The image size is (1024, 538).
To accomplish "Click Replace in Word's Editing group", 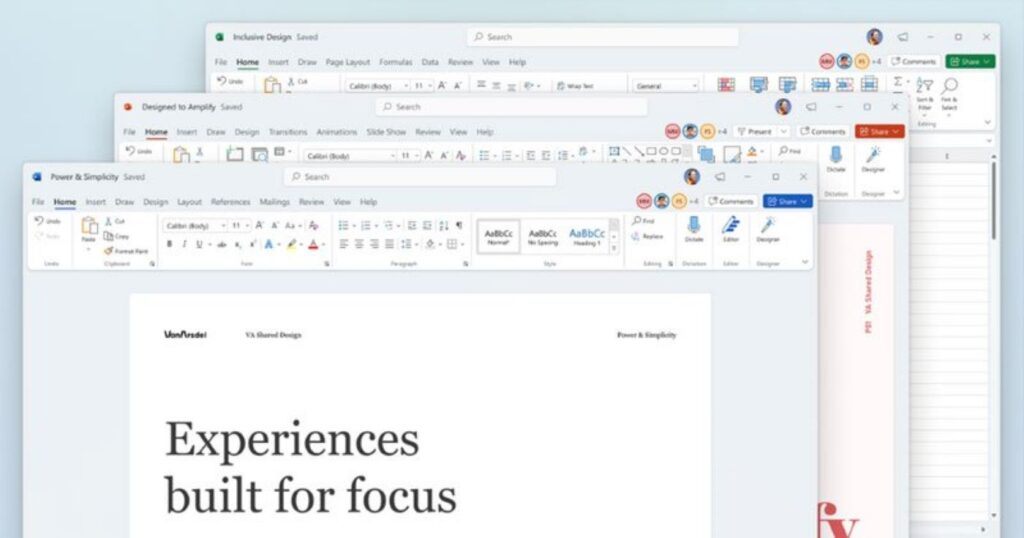I will click(647, 236).
